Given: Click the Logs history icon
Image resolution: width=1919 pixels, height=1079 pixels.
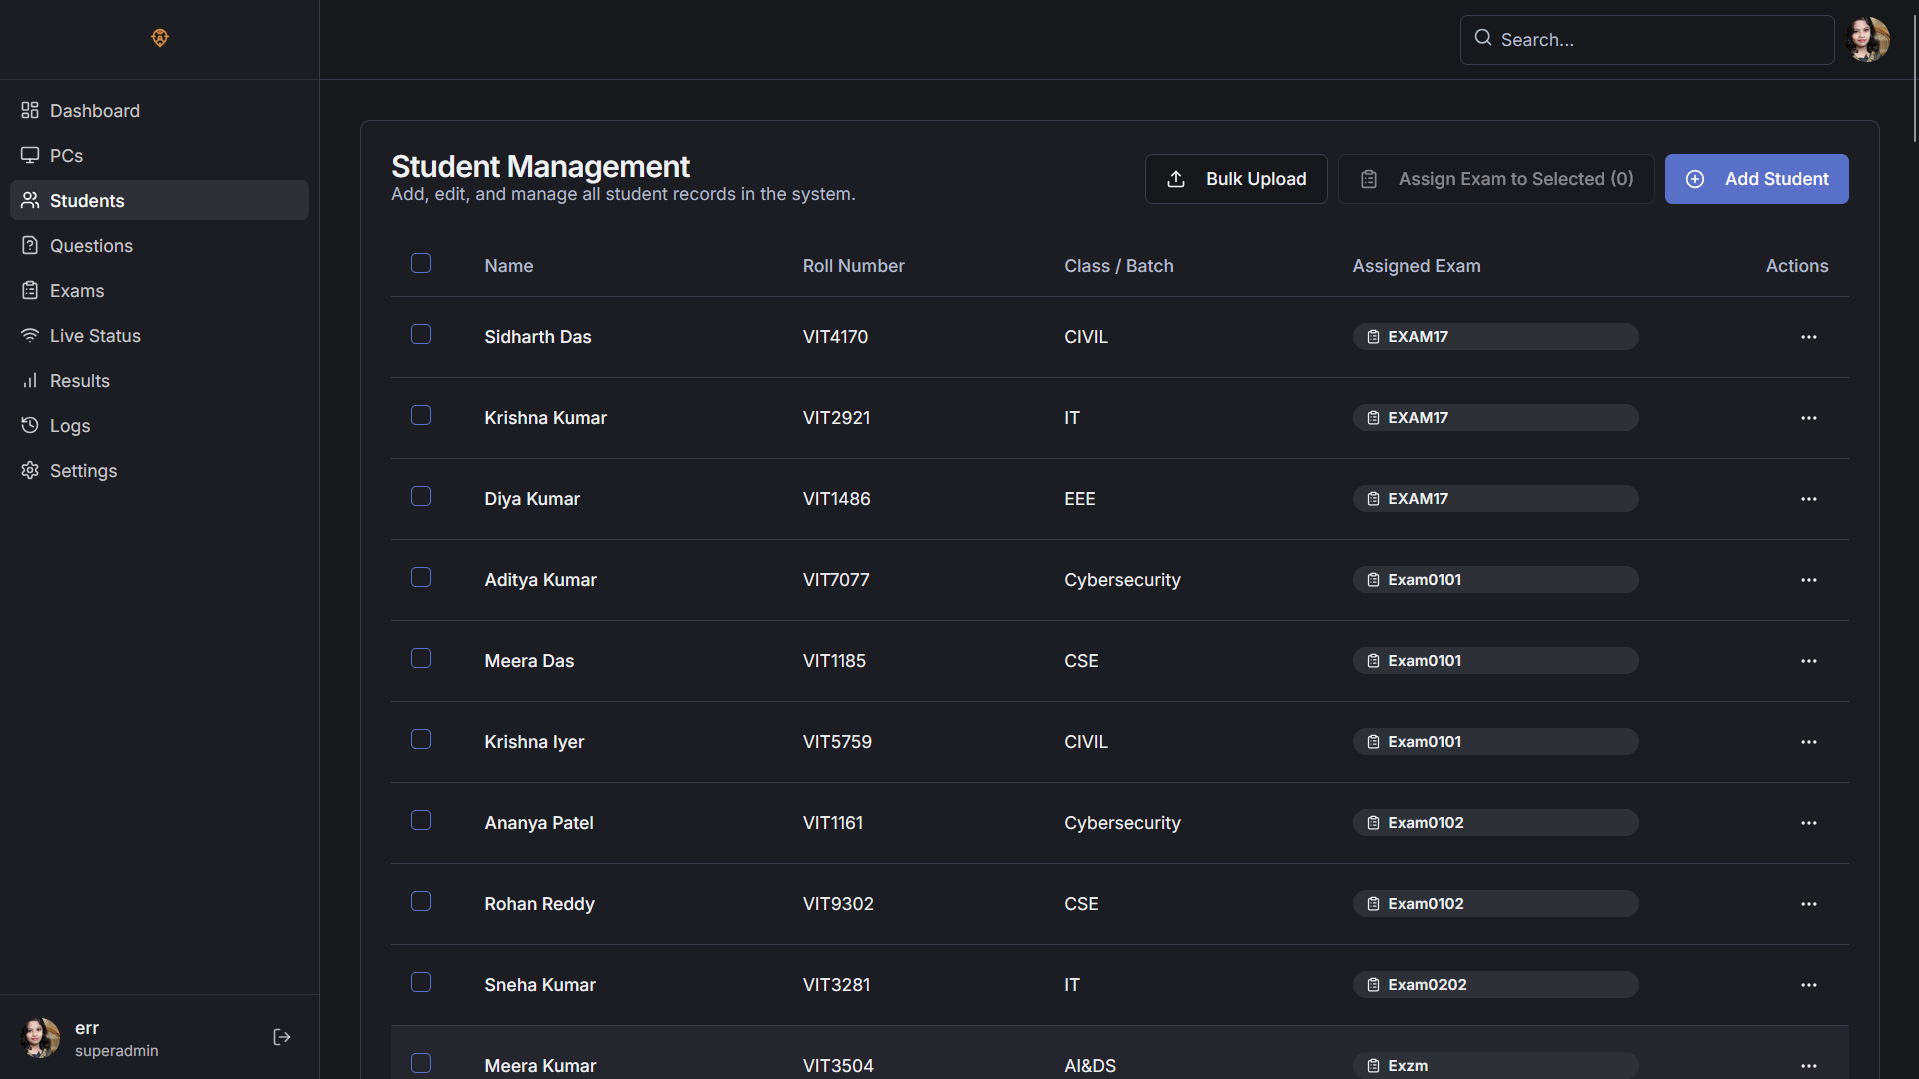Looking at the screenshot, I should coord(30,426).
